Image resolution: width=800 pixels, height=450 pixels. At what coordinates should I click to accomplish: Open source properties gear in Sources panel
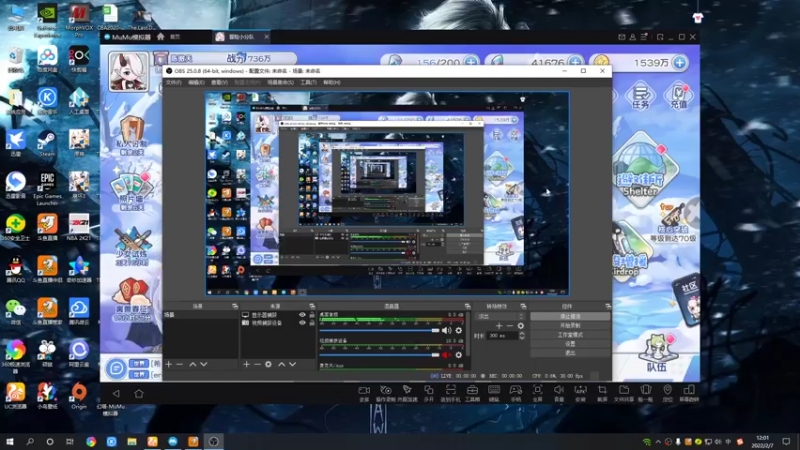[x=268, y=364]
